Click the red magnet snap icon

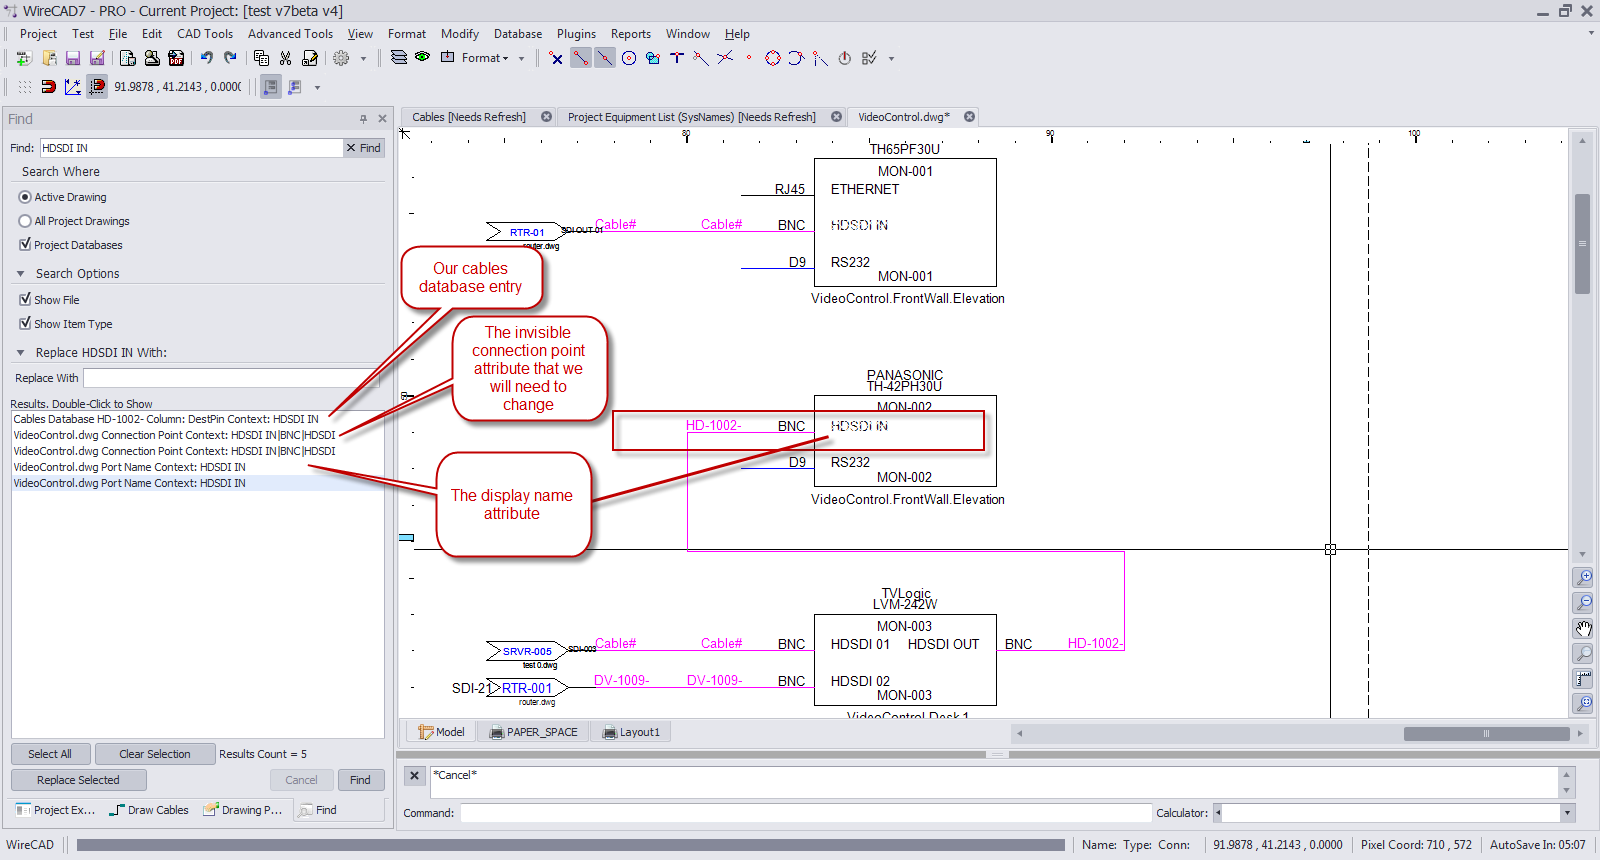[48, 87]
